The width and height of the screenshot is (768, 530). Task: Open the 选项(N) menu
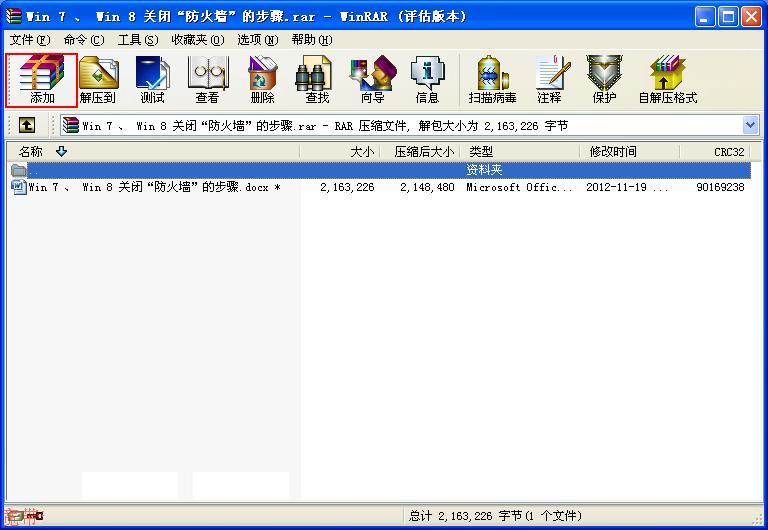(258, 40)
